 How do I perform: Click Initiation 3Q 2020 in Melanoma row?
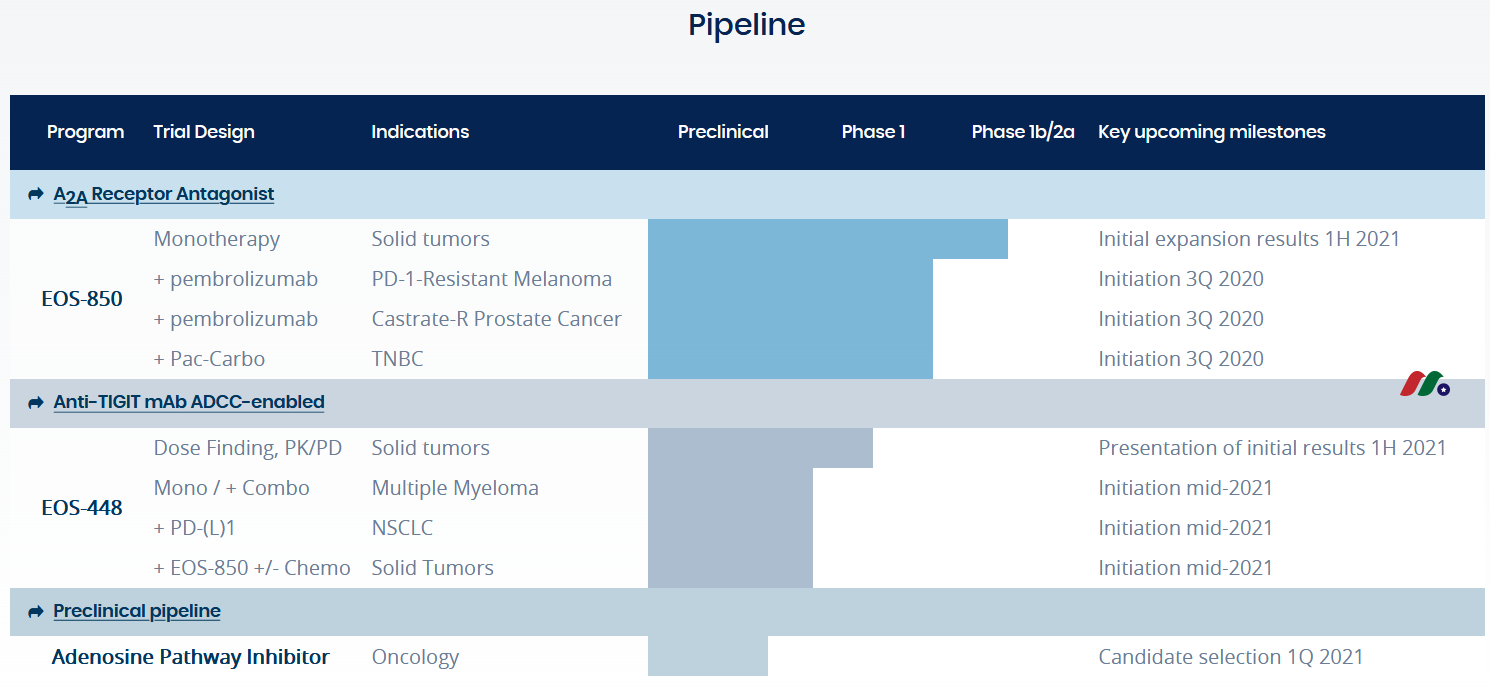(x=1181, y=279)
